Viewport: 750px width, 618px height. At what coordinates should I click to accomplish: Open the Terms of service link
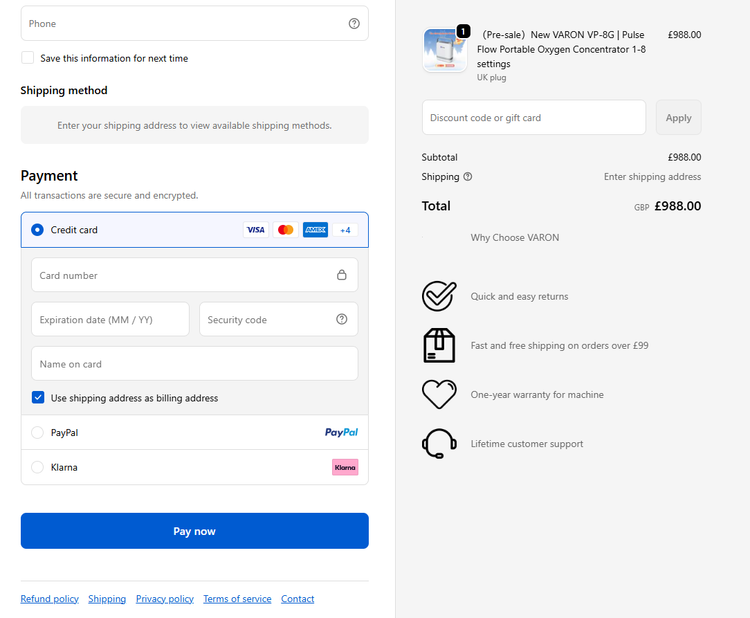pos(237,599)
